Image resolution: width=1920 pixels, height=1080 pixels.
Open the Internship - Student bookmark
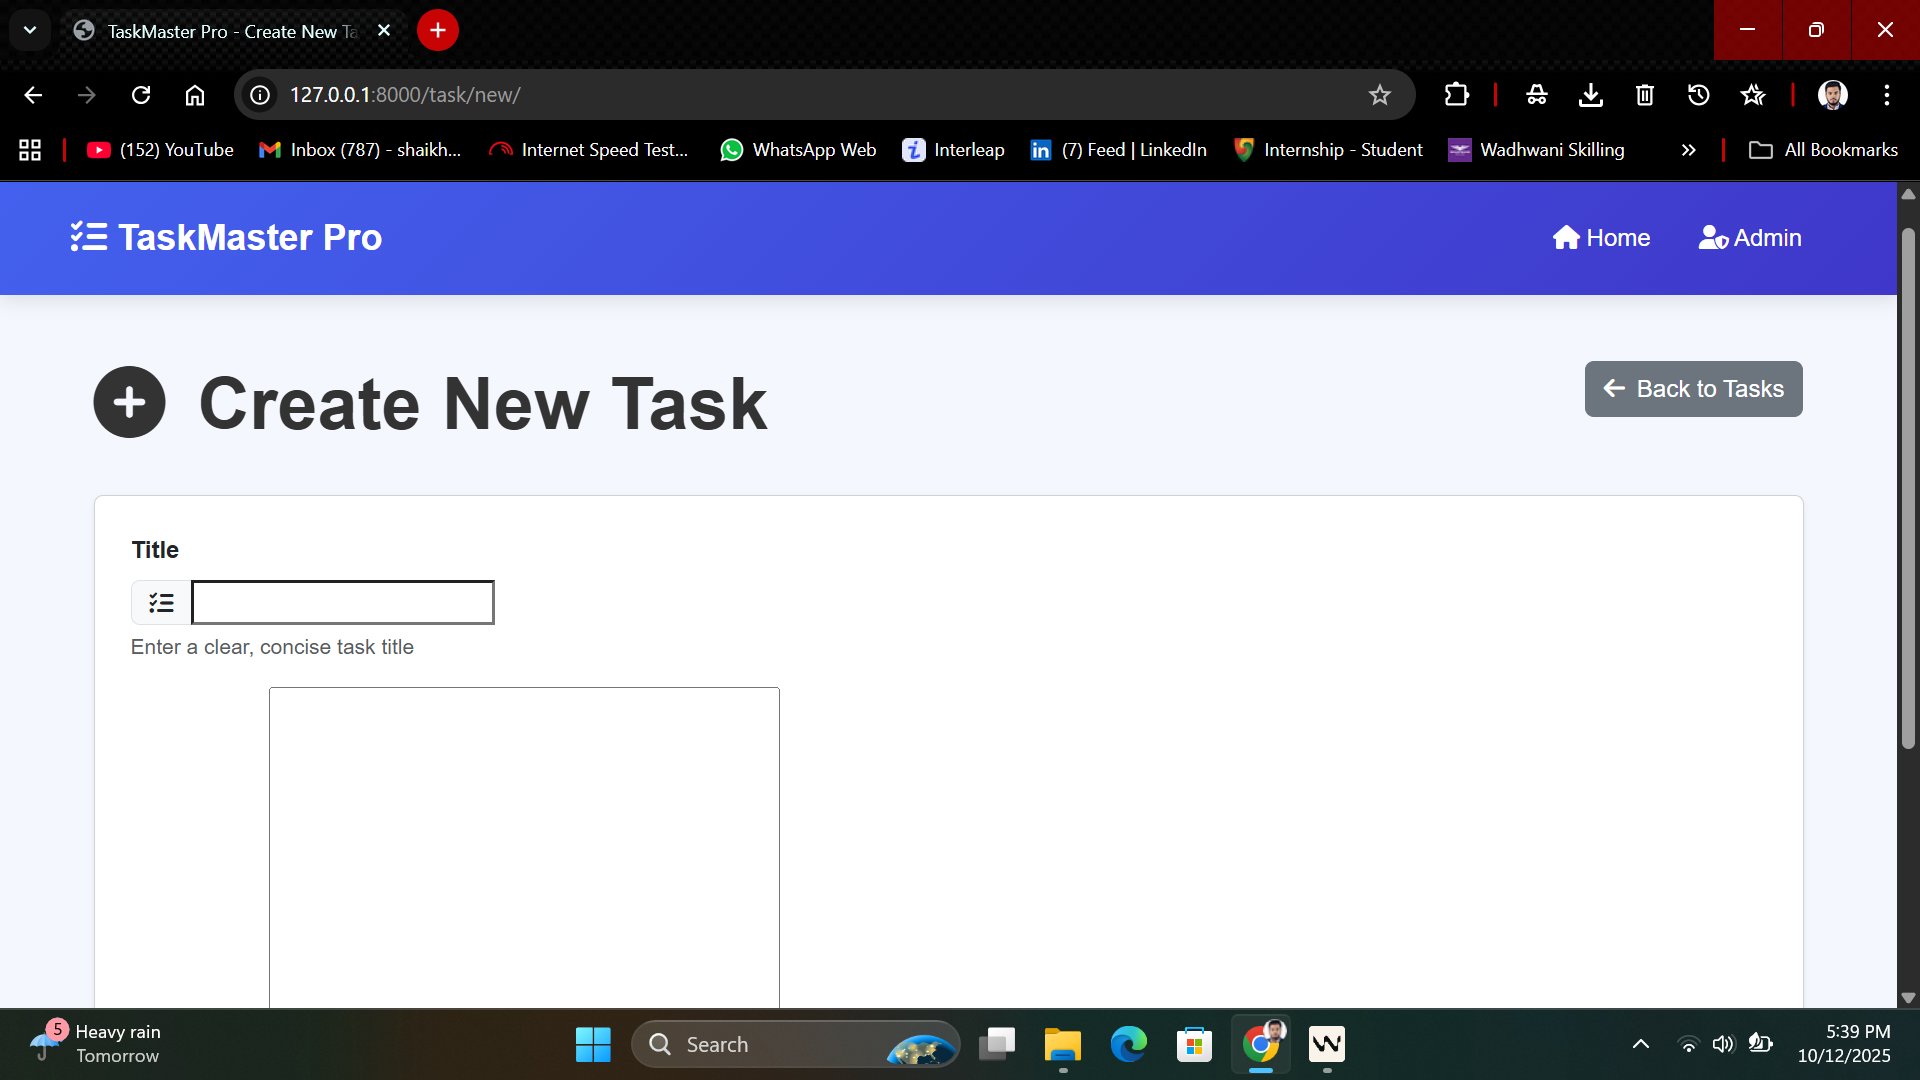[x=1328, y=150]
